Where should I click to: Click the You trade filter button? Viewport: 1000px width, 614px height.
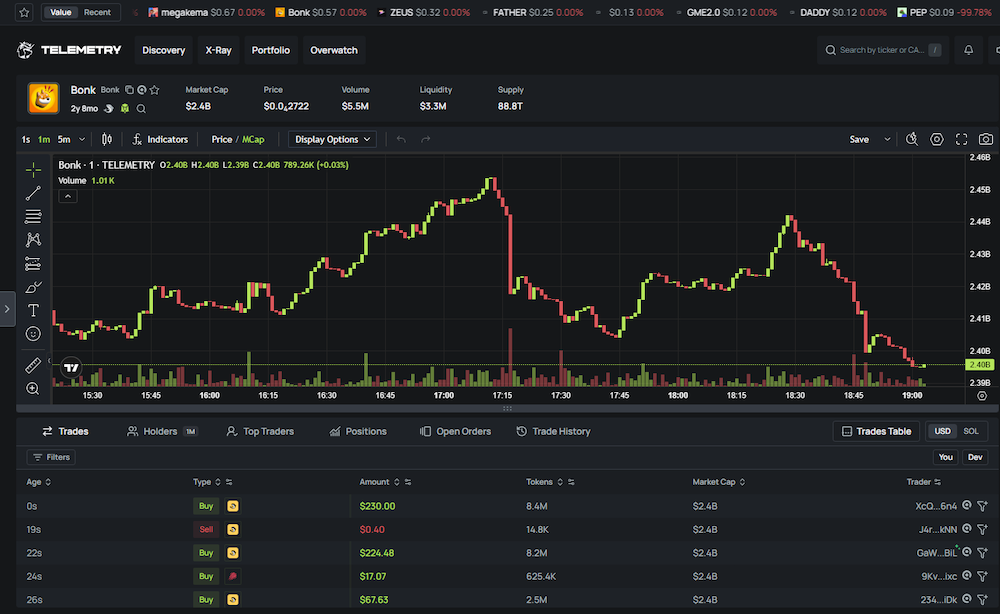pos(945,457)
